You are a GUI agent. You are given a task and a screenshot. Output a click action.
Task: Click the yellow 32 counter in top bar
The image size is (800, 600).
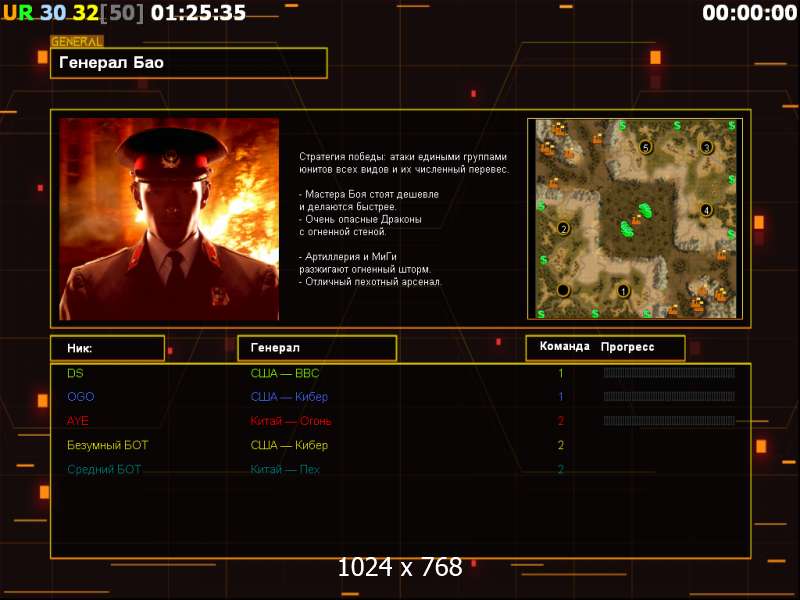(85, 13)
